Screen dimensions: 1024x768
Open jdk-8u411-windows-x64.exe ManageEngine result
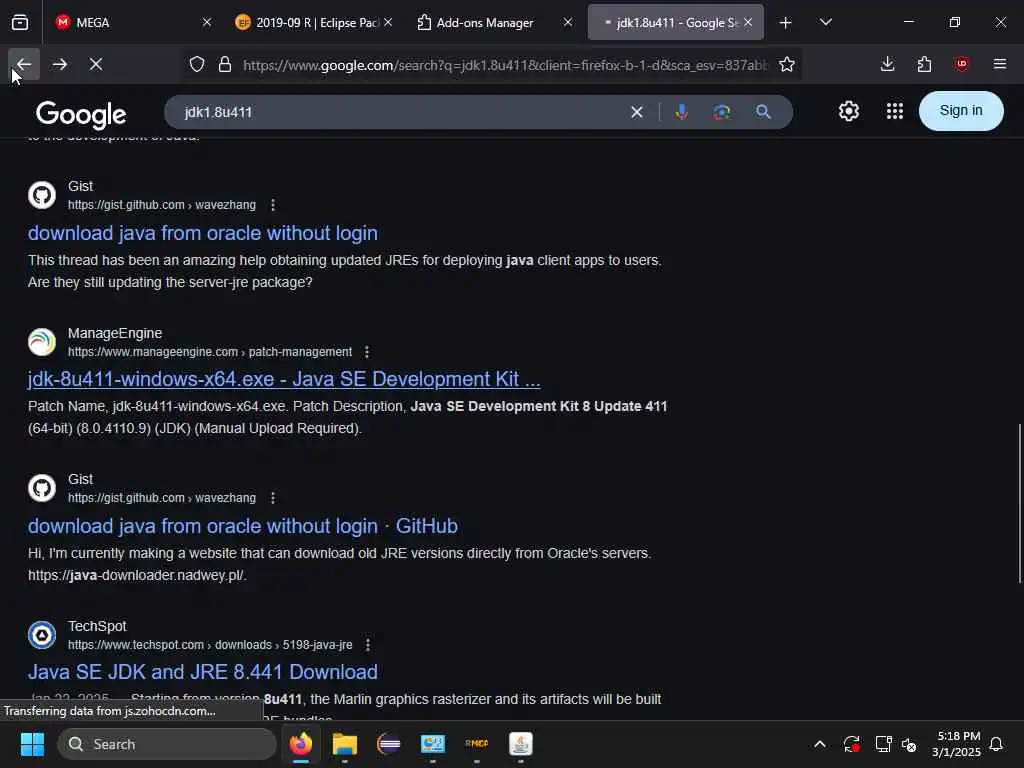click(x=284, y=379)
